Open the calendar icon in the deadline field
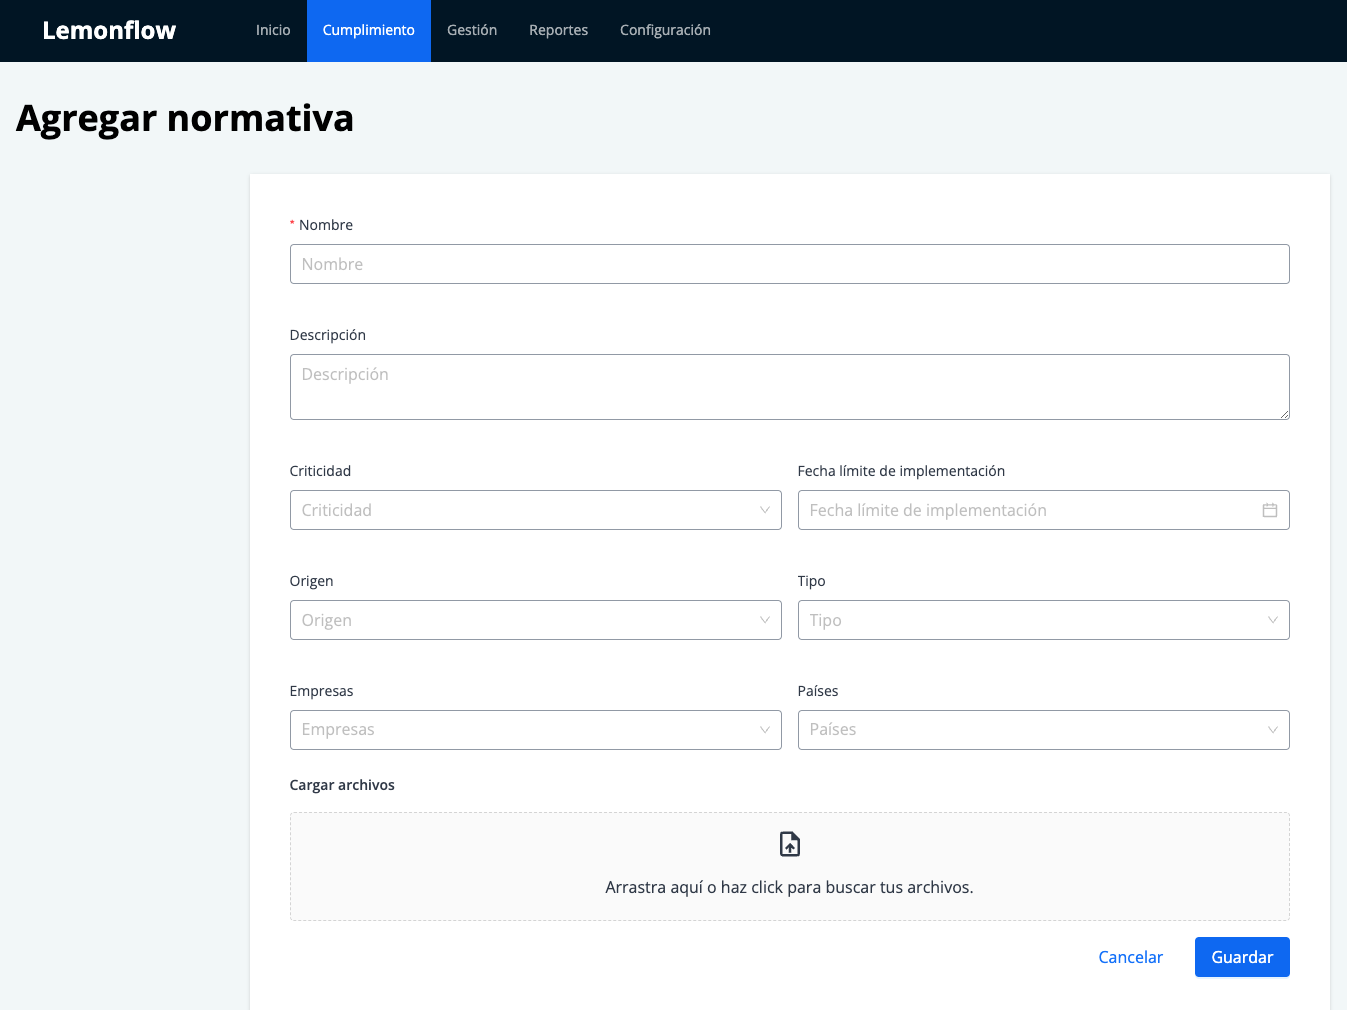The width and height of the screenshot is (1347, 1010). 1270,510
